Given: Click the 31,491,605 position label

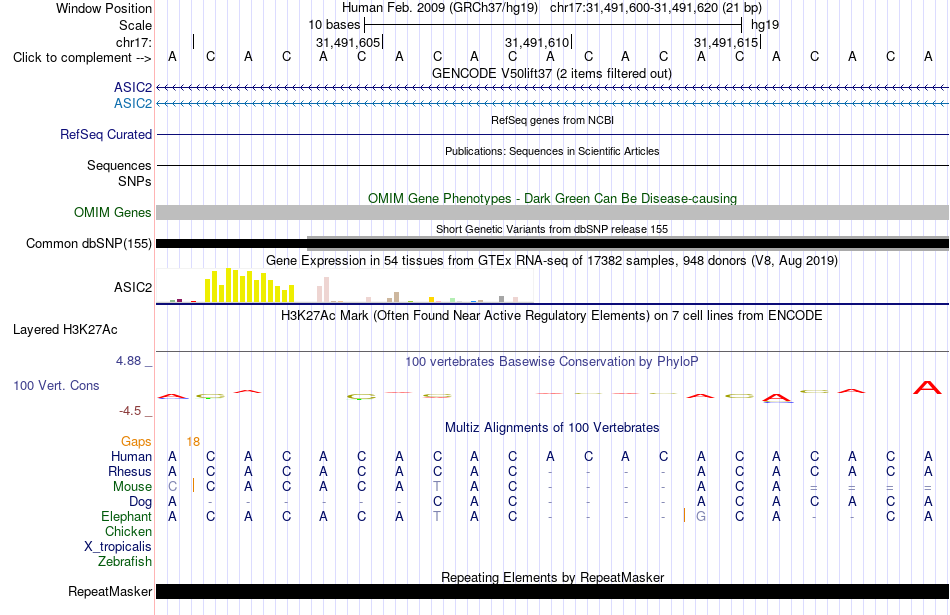Looking at the screenshot, I should click(x=348, y=42).
